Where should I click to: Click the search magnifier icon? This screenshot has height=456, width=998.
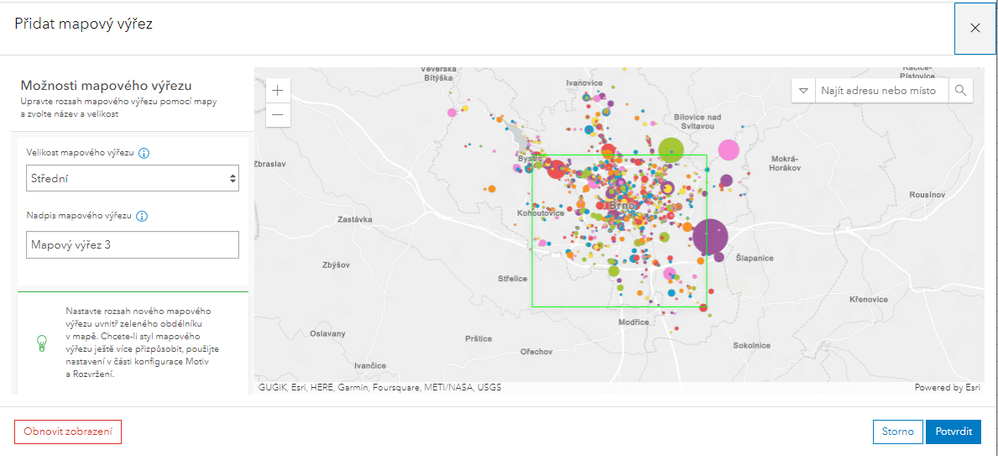[x=960, y=90]
